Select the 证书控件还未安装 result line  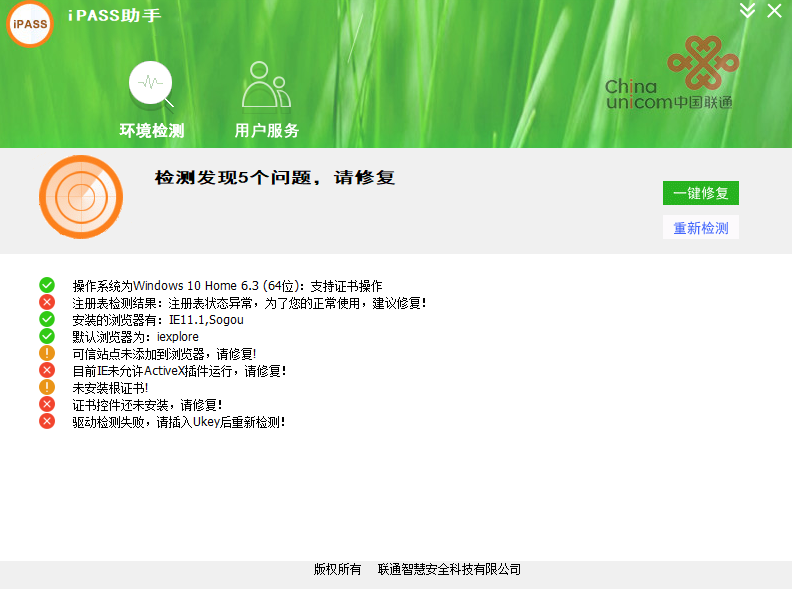(x=147, y=405)
